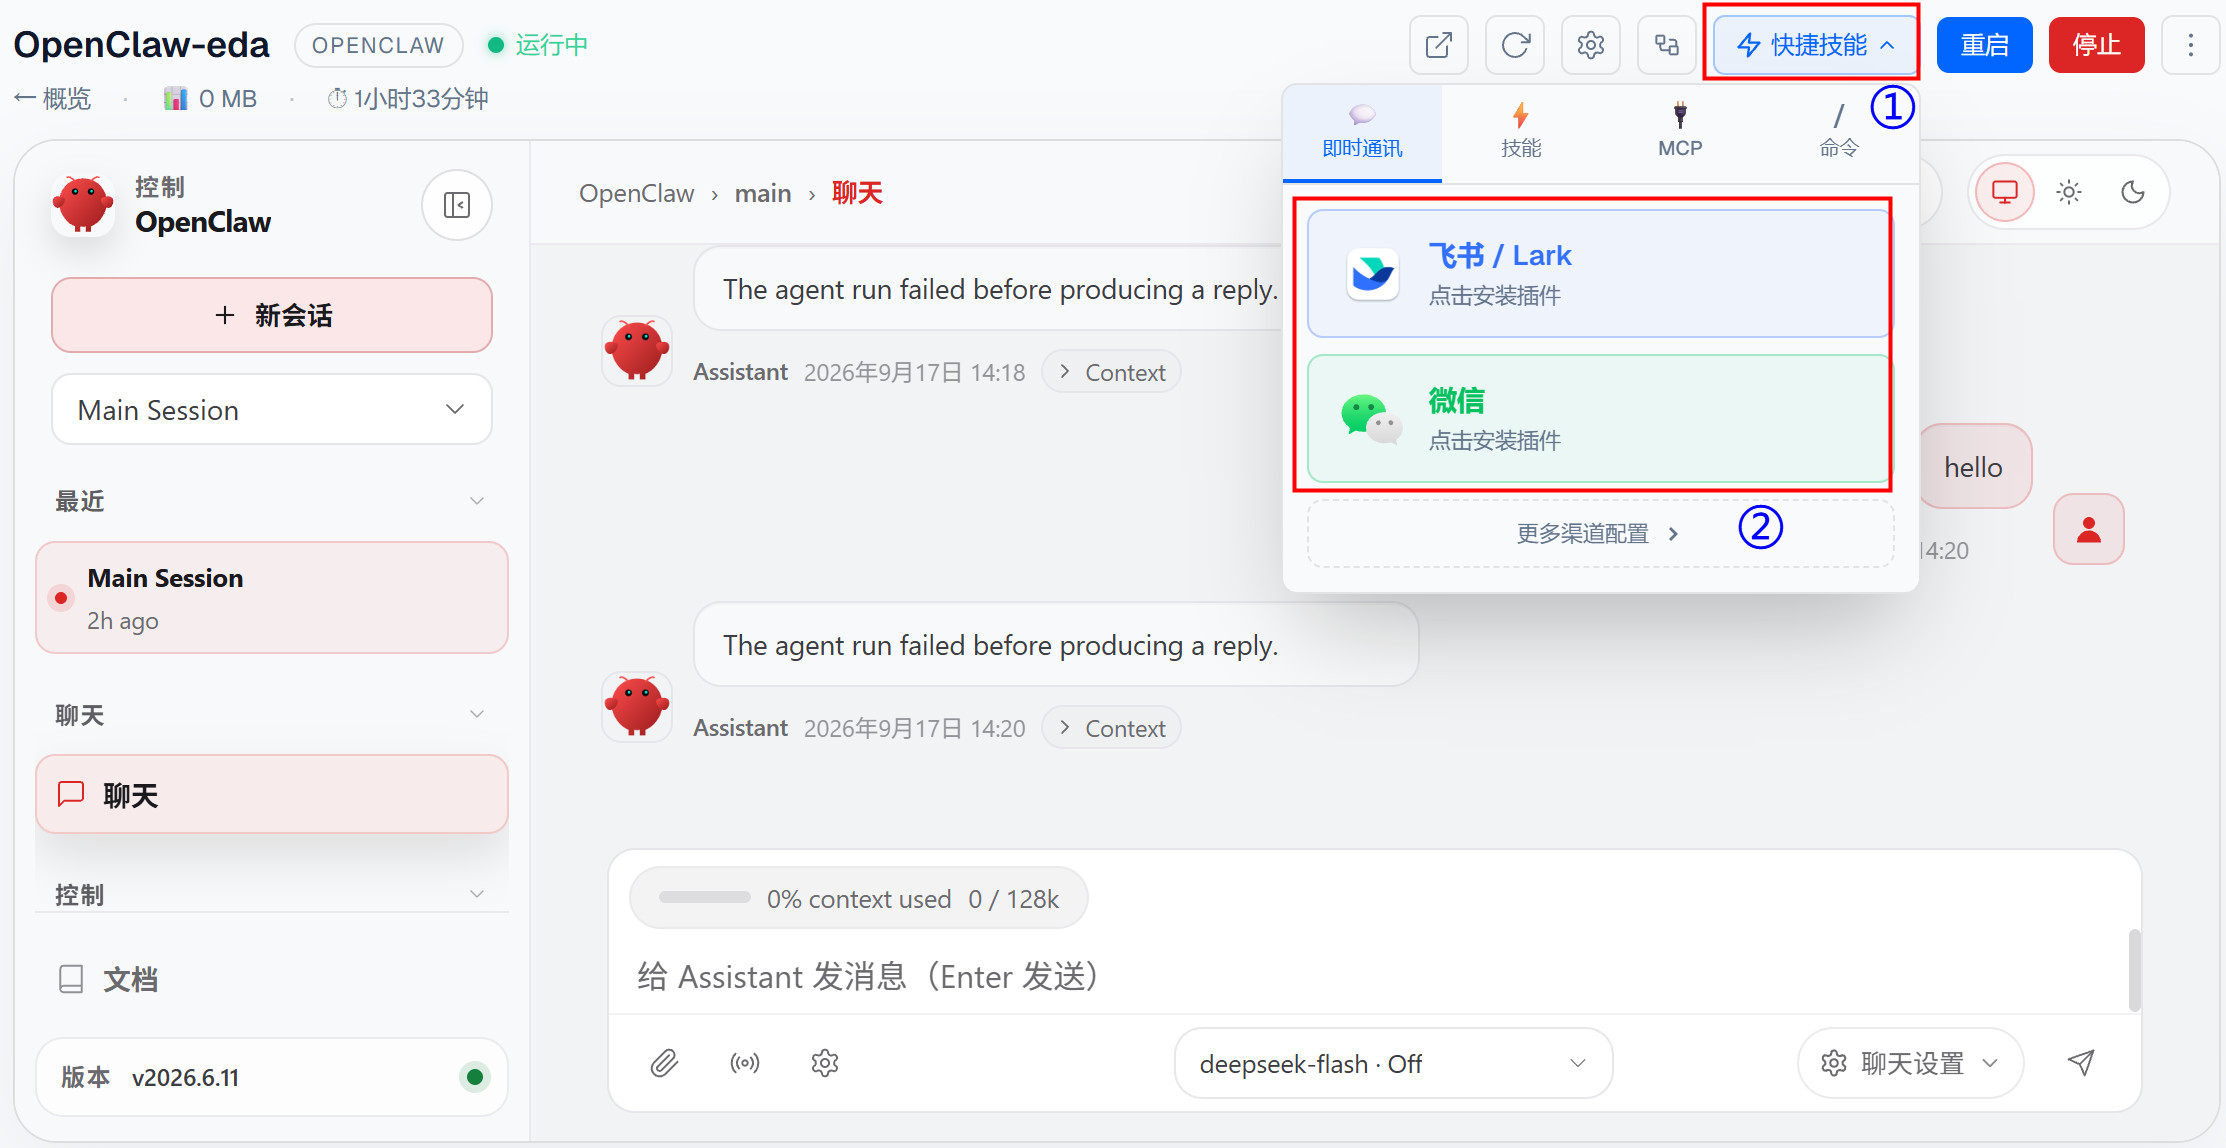This screenshot has height=1148, width=2226.
Task: Open the three-dot more options menu
Action: (x=2190, y=45)
